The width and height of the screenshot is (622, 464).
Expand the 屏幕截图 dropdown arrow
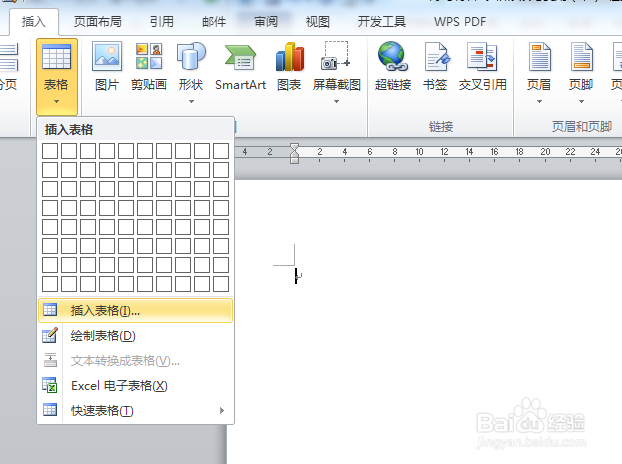click(x=336, y=102)
